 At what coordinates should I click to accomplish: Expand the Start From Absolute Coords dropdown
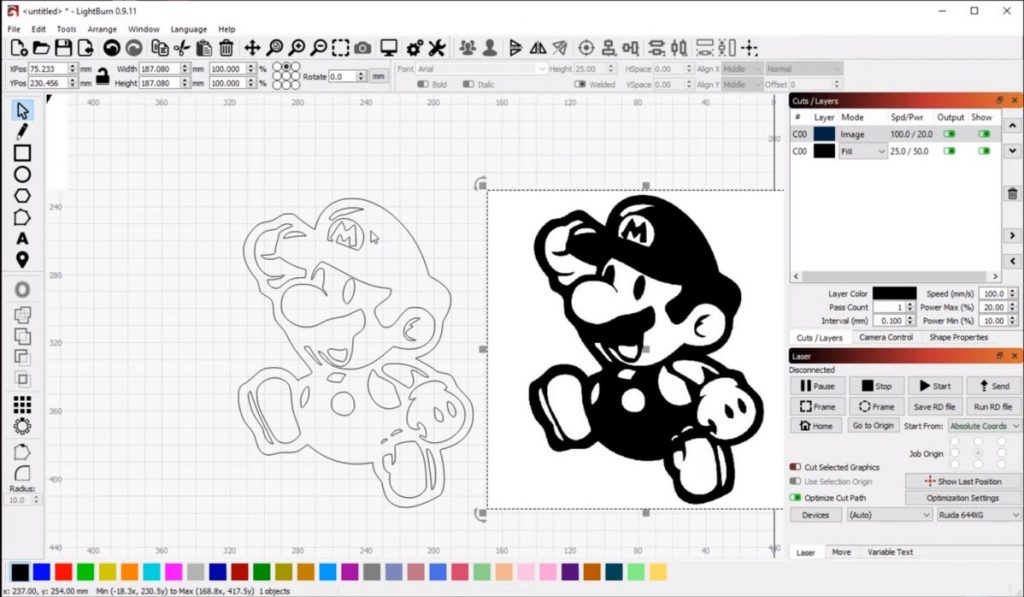(x=983, y=426)
